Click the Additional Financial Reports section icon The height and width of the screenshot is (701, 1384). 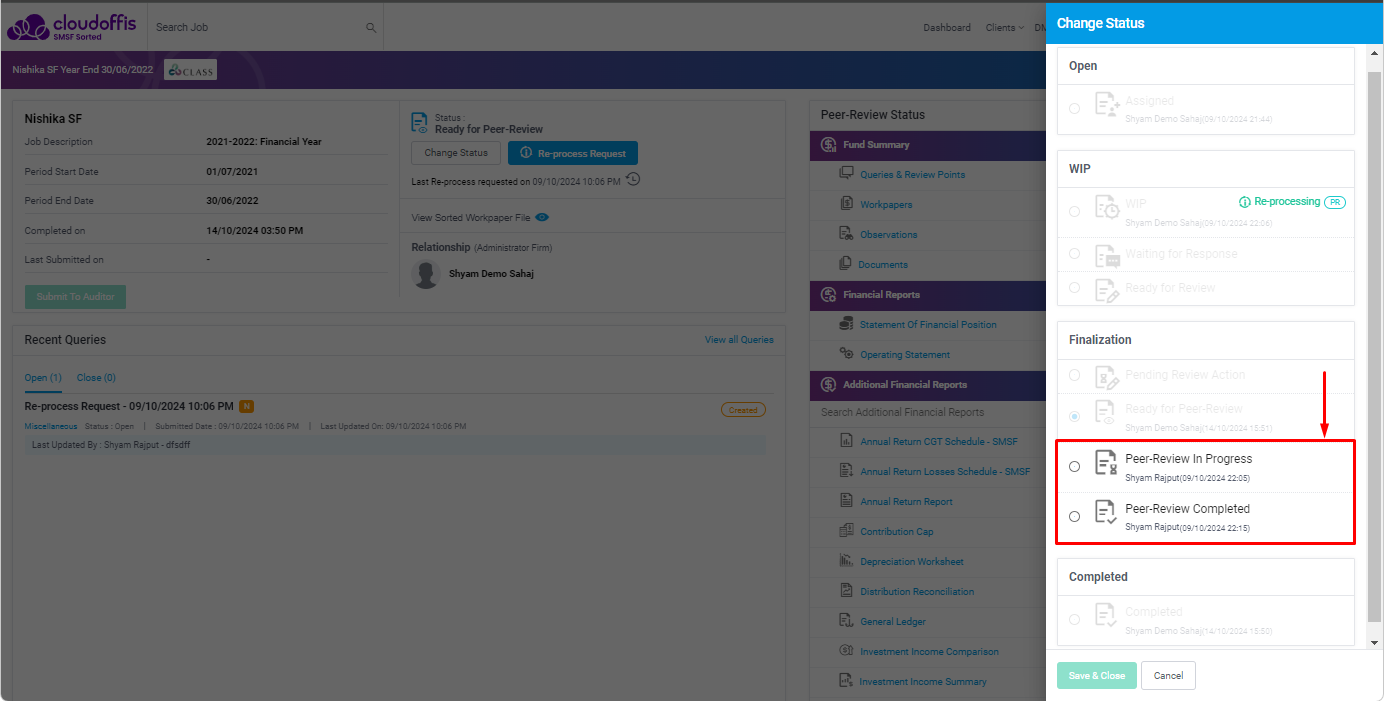pos(829,385)
